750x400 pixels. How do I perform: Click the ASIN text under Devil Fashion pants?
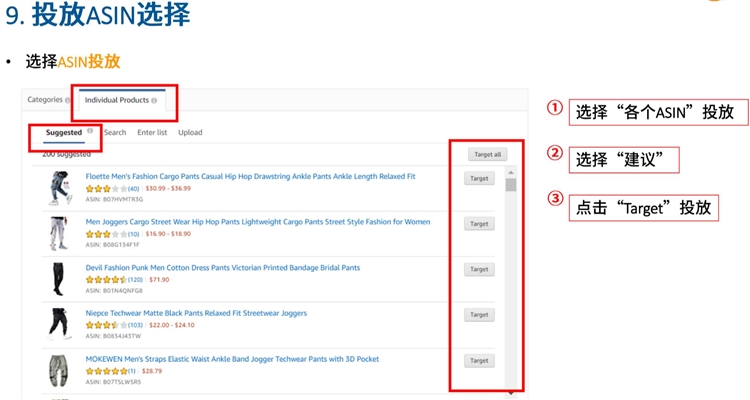(x=114, y=291)
